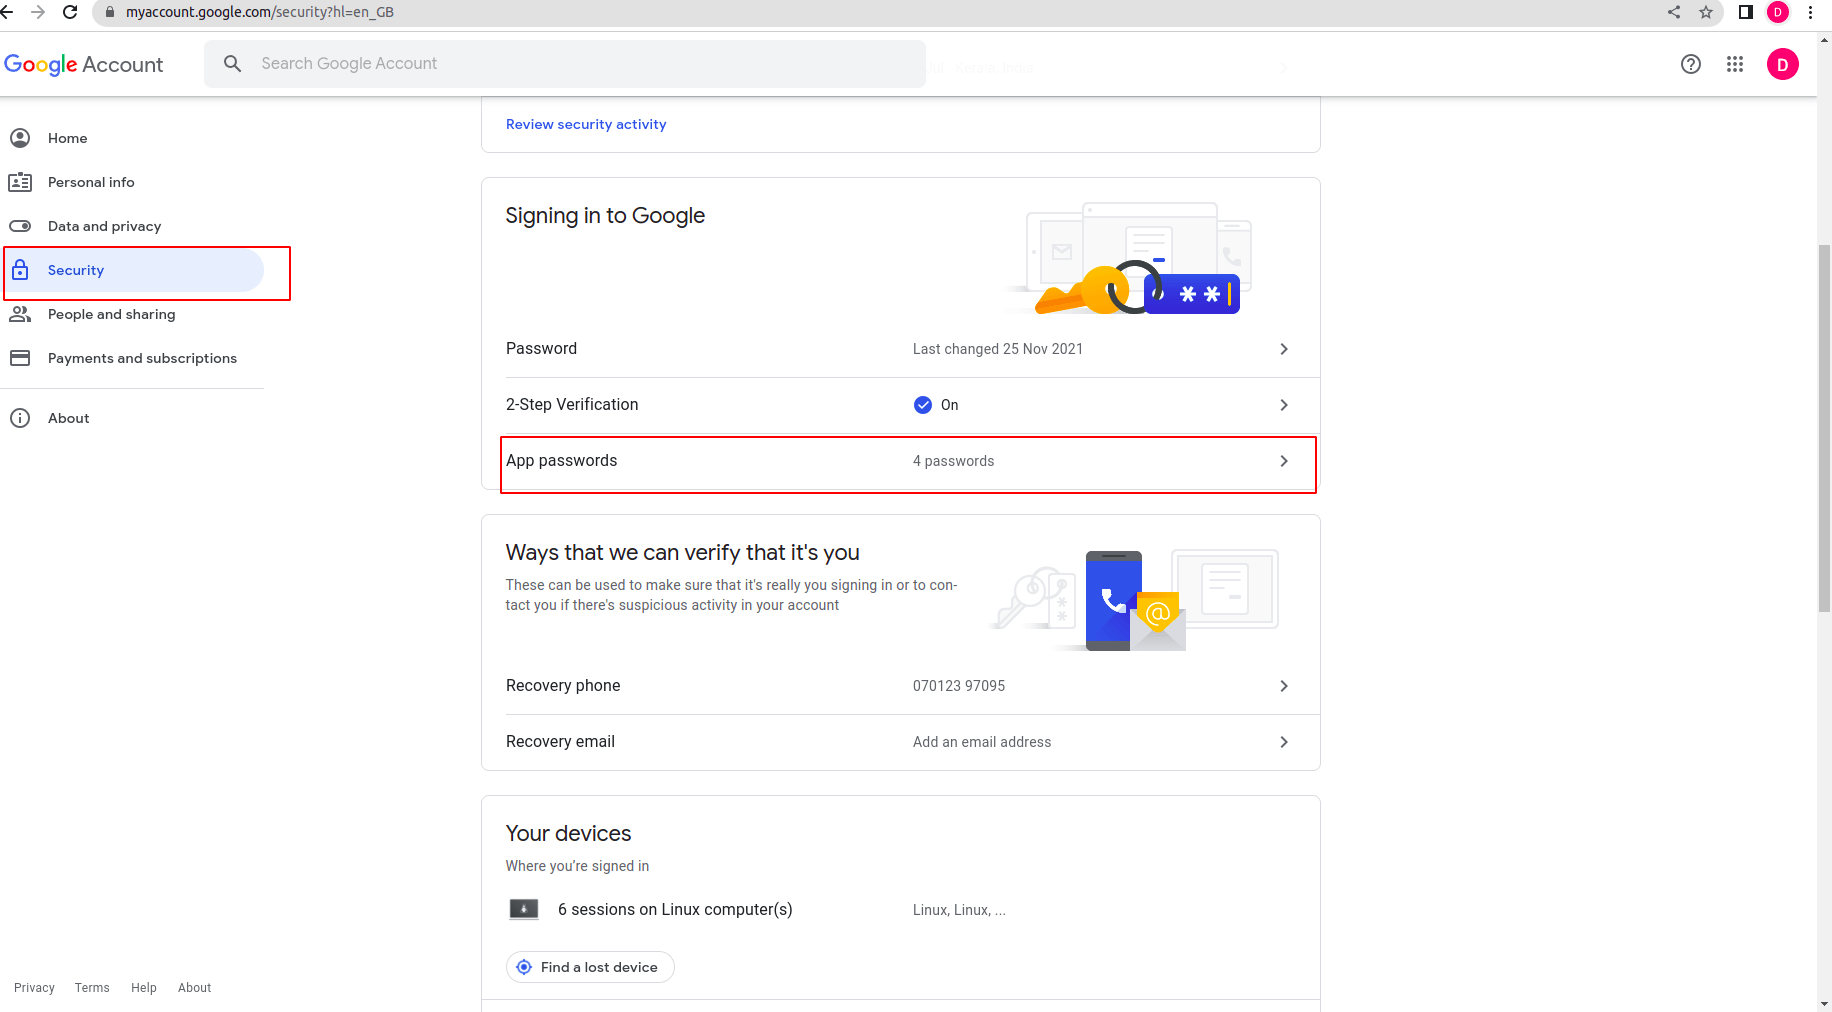The width and height of the screenshot is (1832, 1012).
Task: Click the target icon in Find a lost device
Action: tap(524, 967)
